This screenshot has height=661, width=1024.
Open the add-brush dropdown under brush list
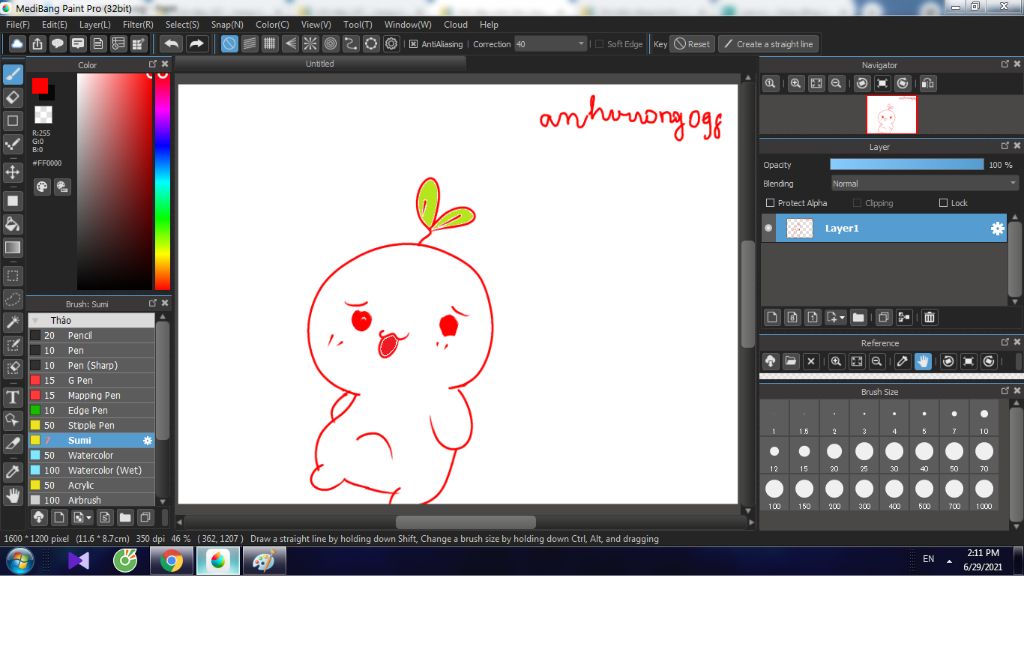89,517
